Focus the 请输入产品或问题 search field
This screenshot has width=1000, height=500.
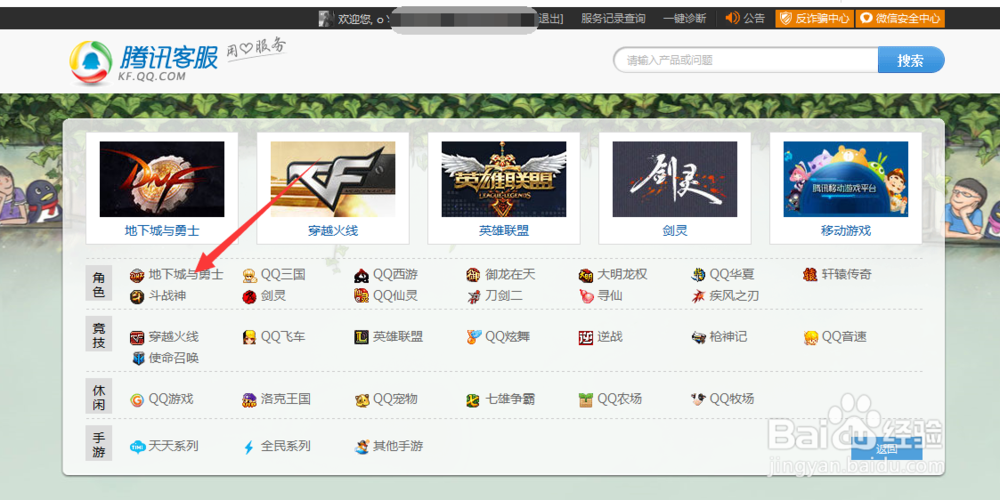(x=746, y=61)
